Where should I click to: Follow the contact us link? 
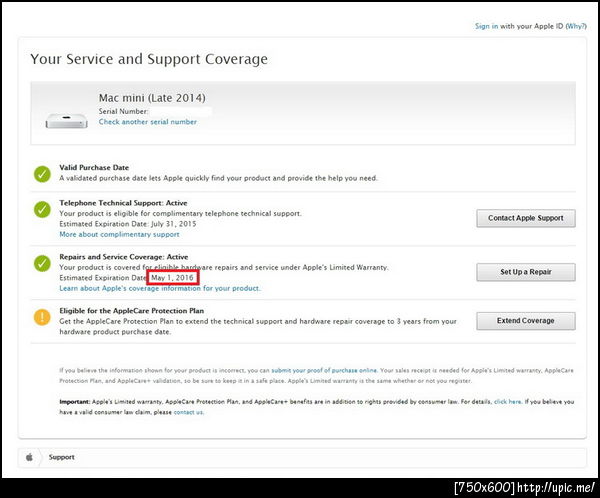[x=188, y=412]
